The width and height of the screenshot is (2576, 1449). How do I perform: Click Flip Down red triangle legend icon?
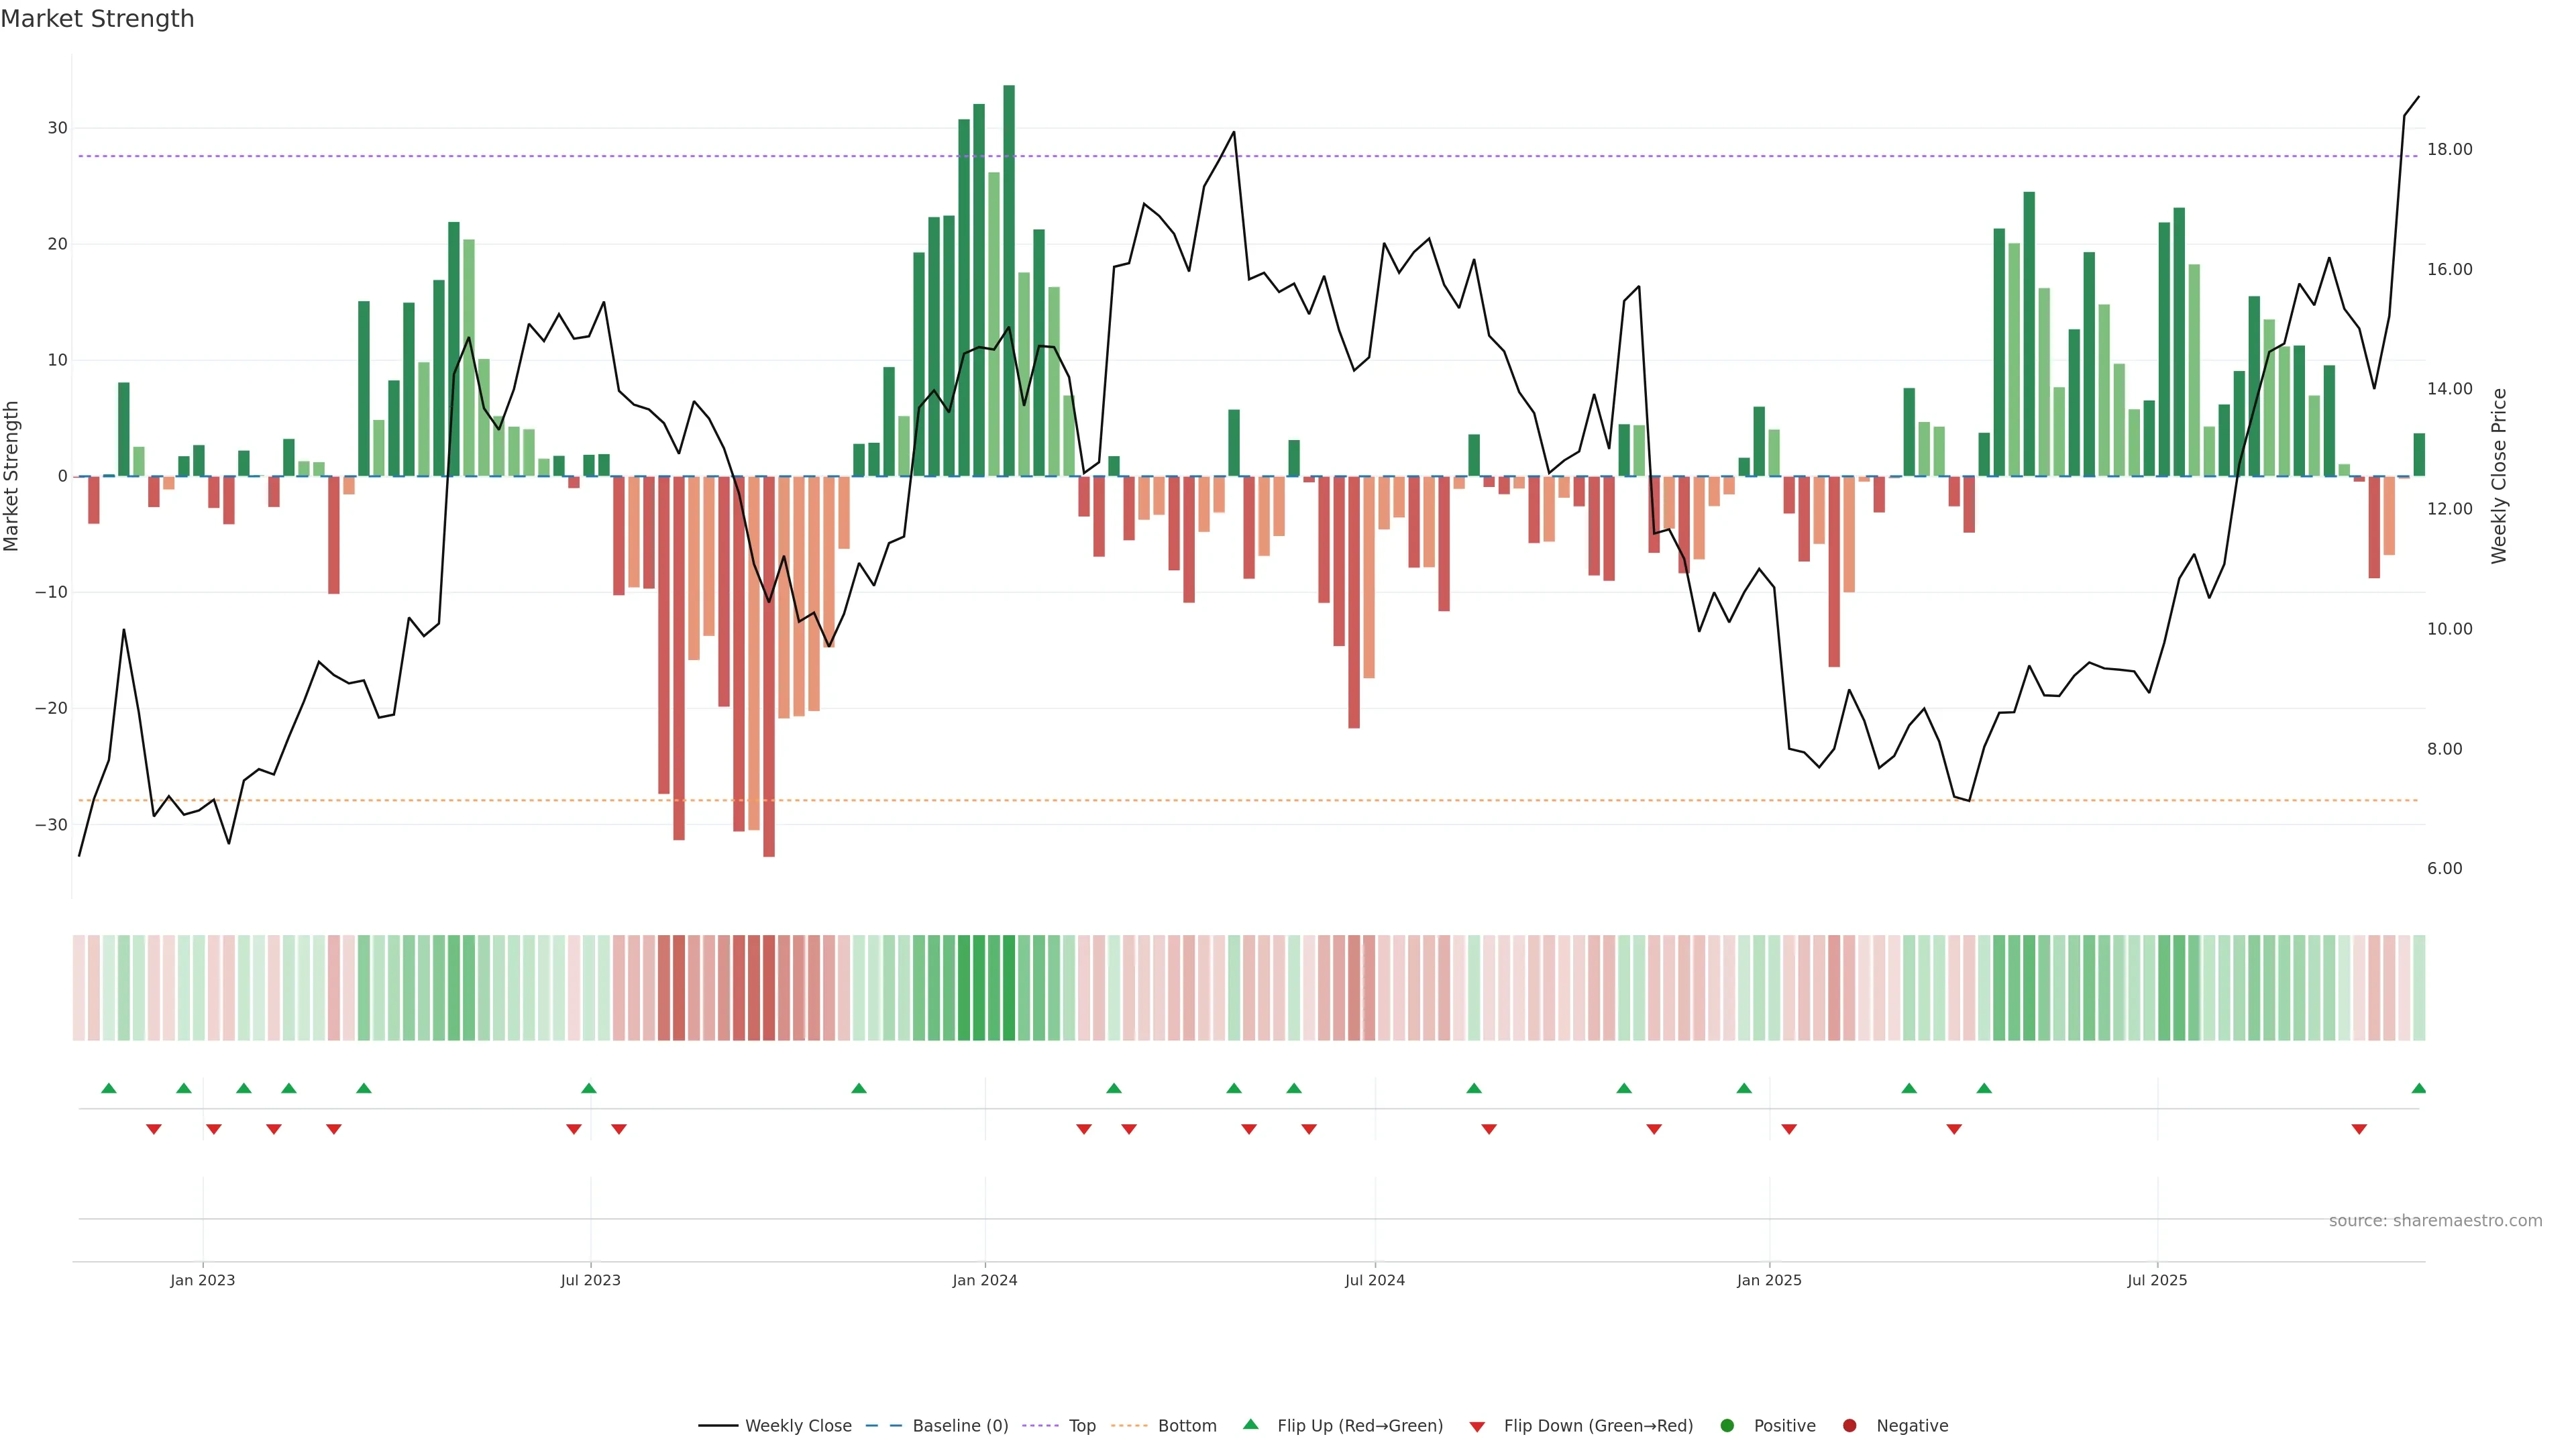pyautogui.click(x=1477, y=1426)
